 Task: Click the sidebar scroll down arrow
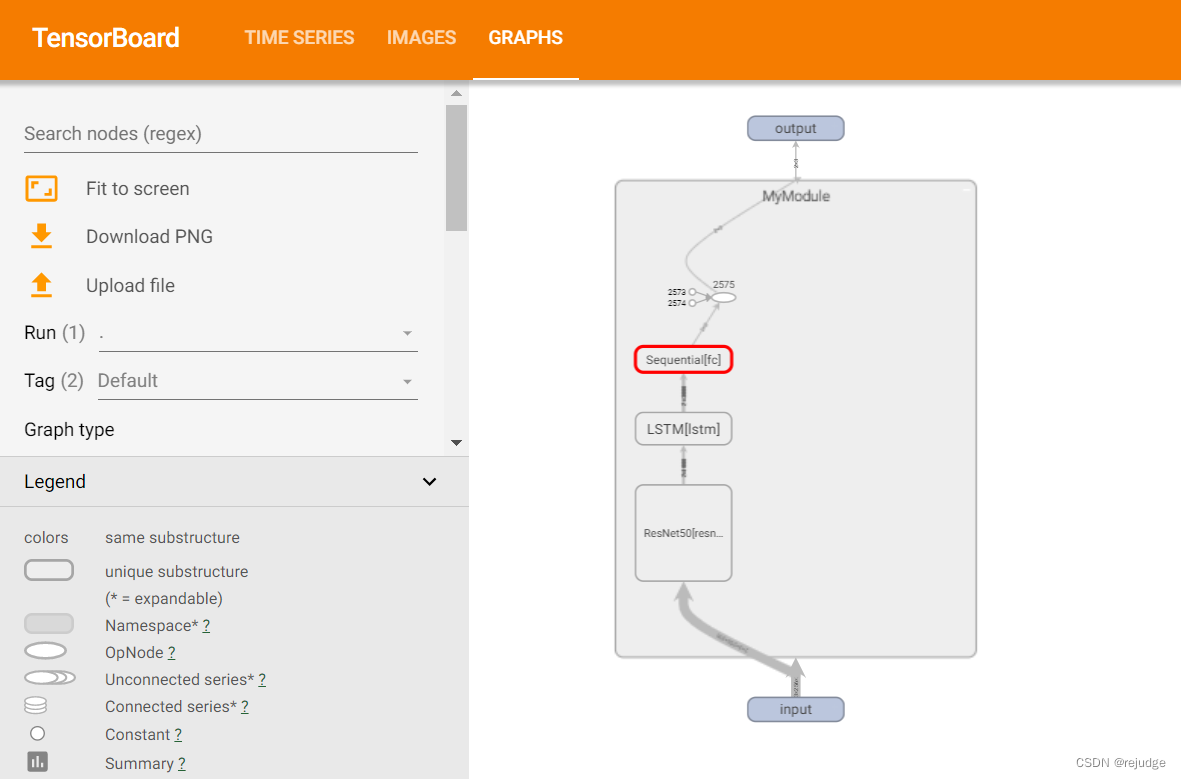click(456, 443)
